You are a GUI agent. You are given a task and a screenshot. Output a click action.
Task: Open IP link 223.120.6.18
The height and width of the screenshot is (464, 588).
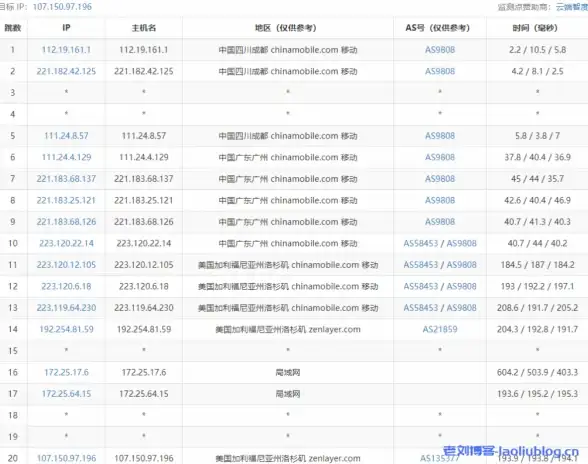pyautogui.click(x=66, y=286)
